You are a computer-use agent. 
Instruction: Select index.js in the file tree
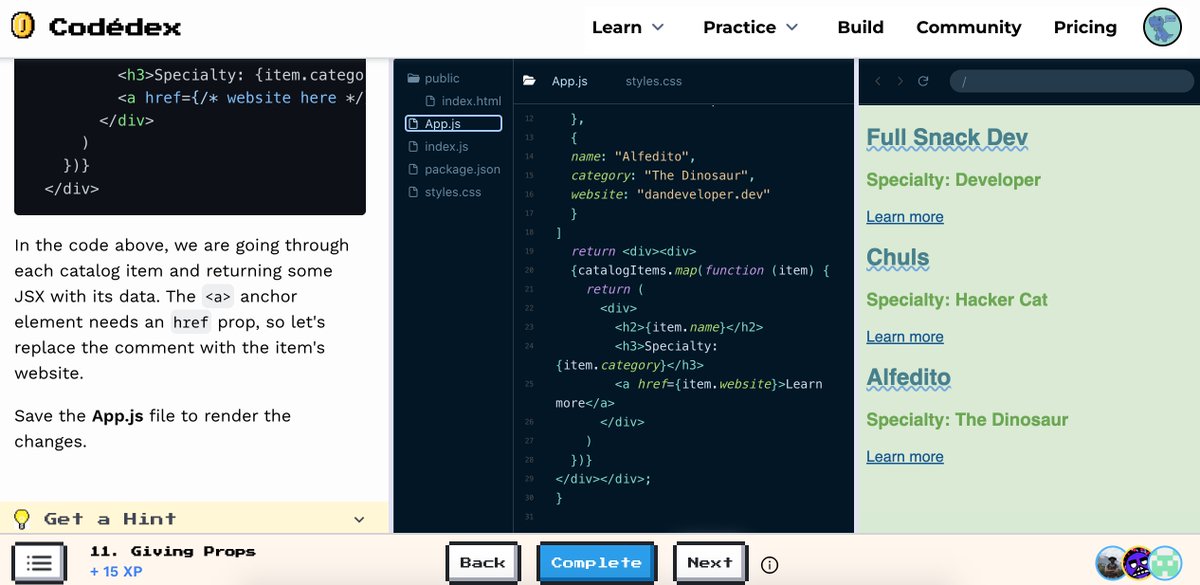point(446,147)
